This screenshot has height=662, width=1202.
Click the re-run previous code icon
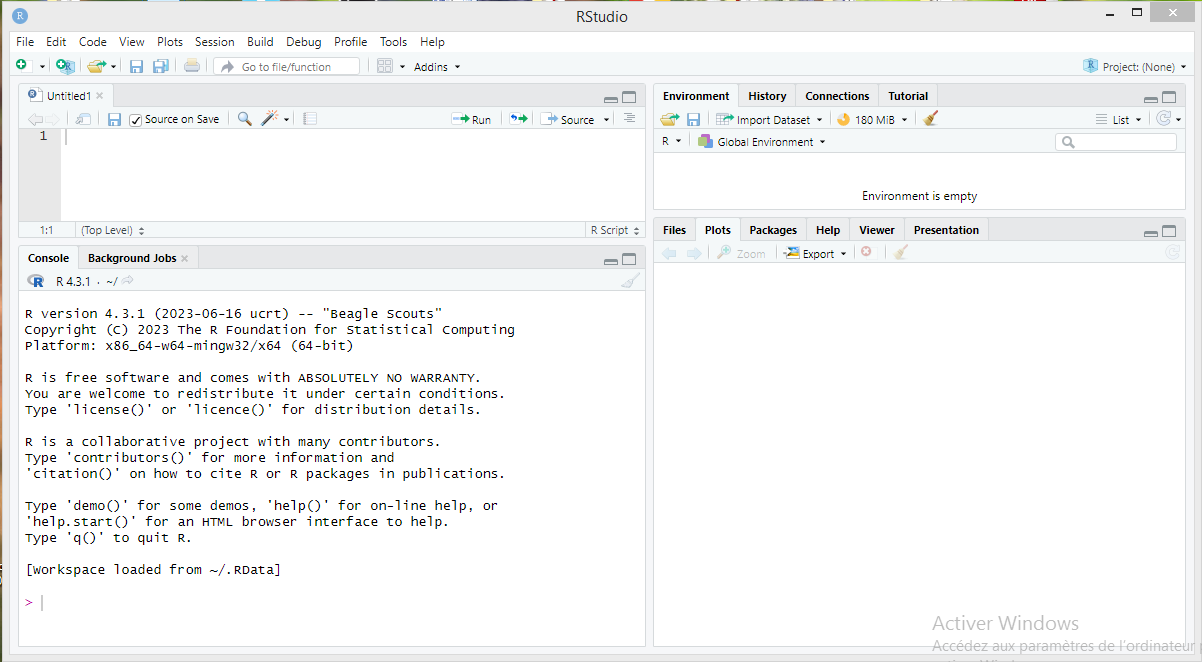[518, 119]
